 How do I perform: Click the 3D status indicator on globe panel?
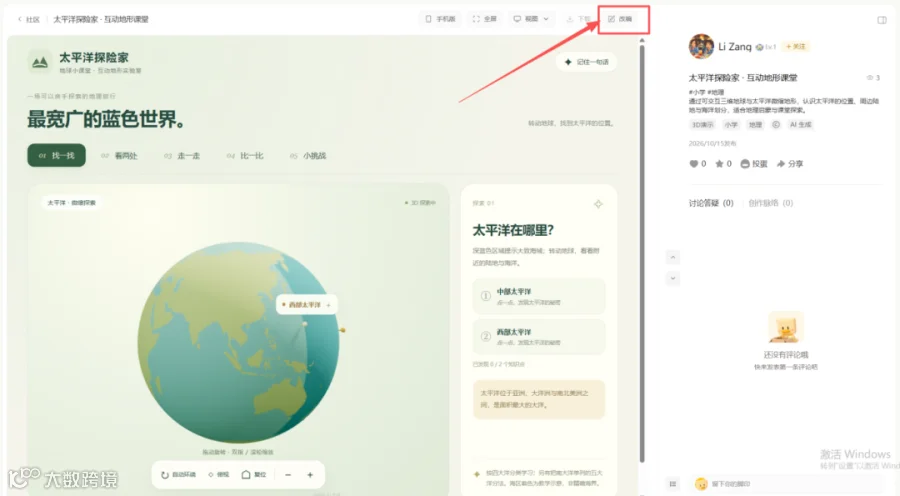(x=420, y=203)
